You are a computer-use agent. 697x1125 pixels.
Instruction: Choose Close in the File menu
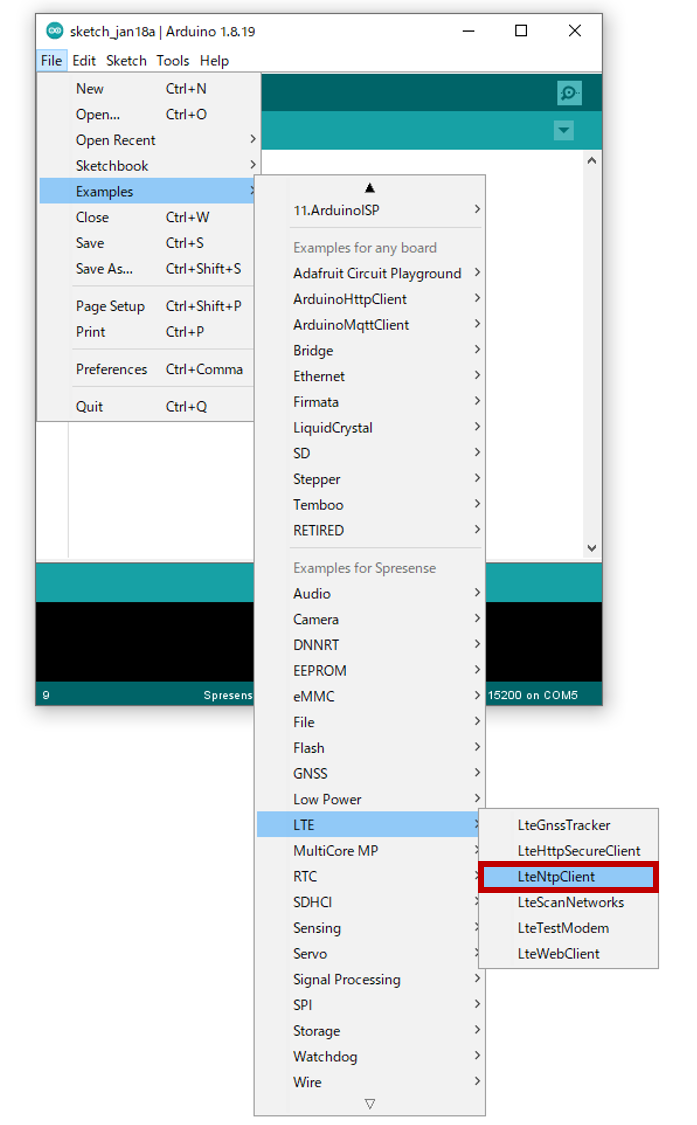[147, 217]
